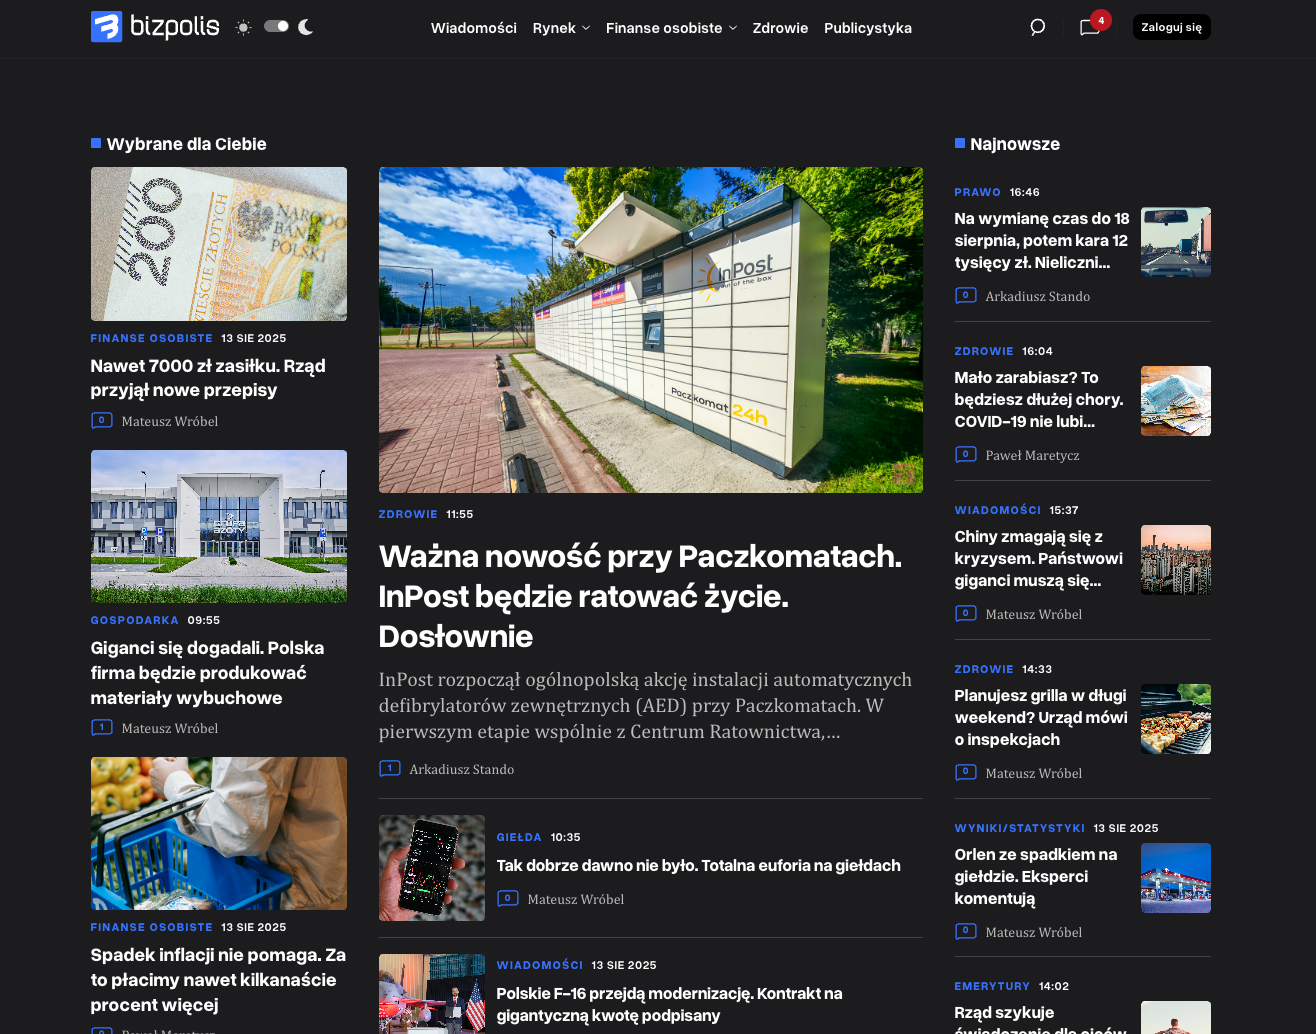Expand the Rynek dropdown menu
Viewport: 1316px width, 1034px height.
[561, 28]
